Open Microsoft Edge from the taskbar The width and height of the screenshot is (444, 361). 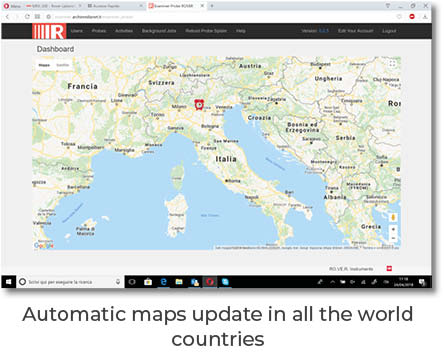click(163, 282)
